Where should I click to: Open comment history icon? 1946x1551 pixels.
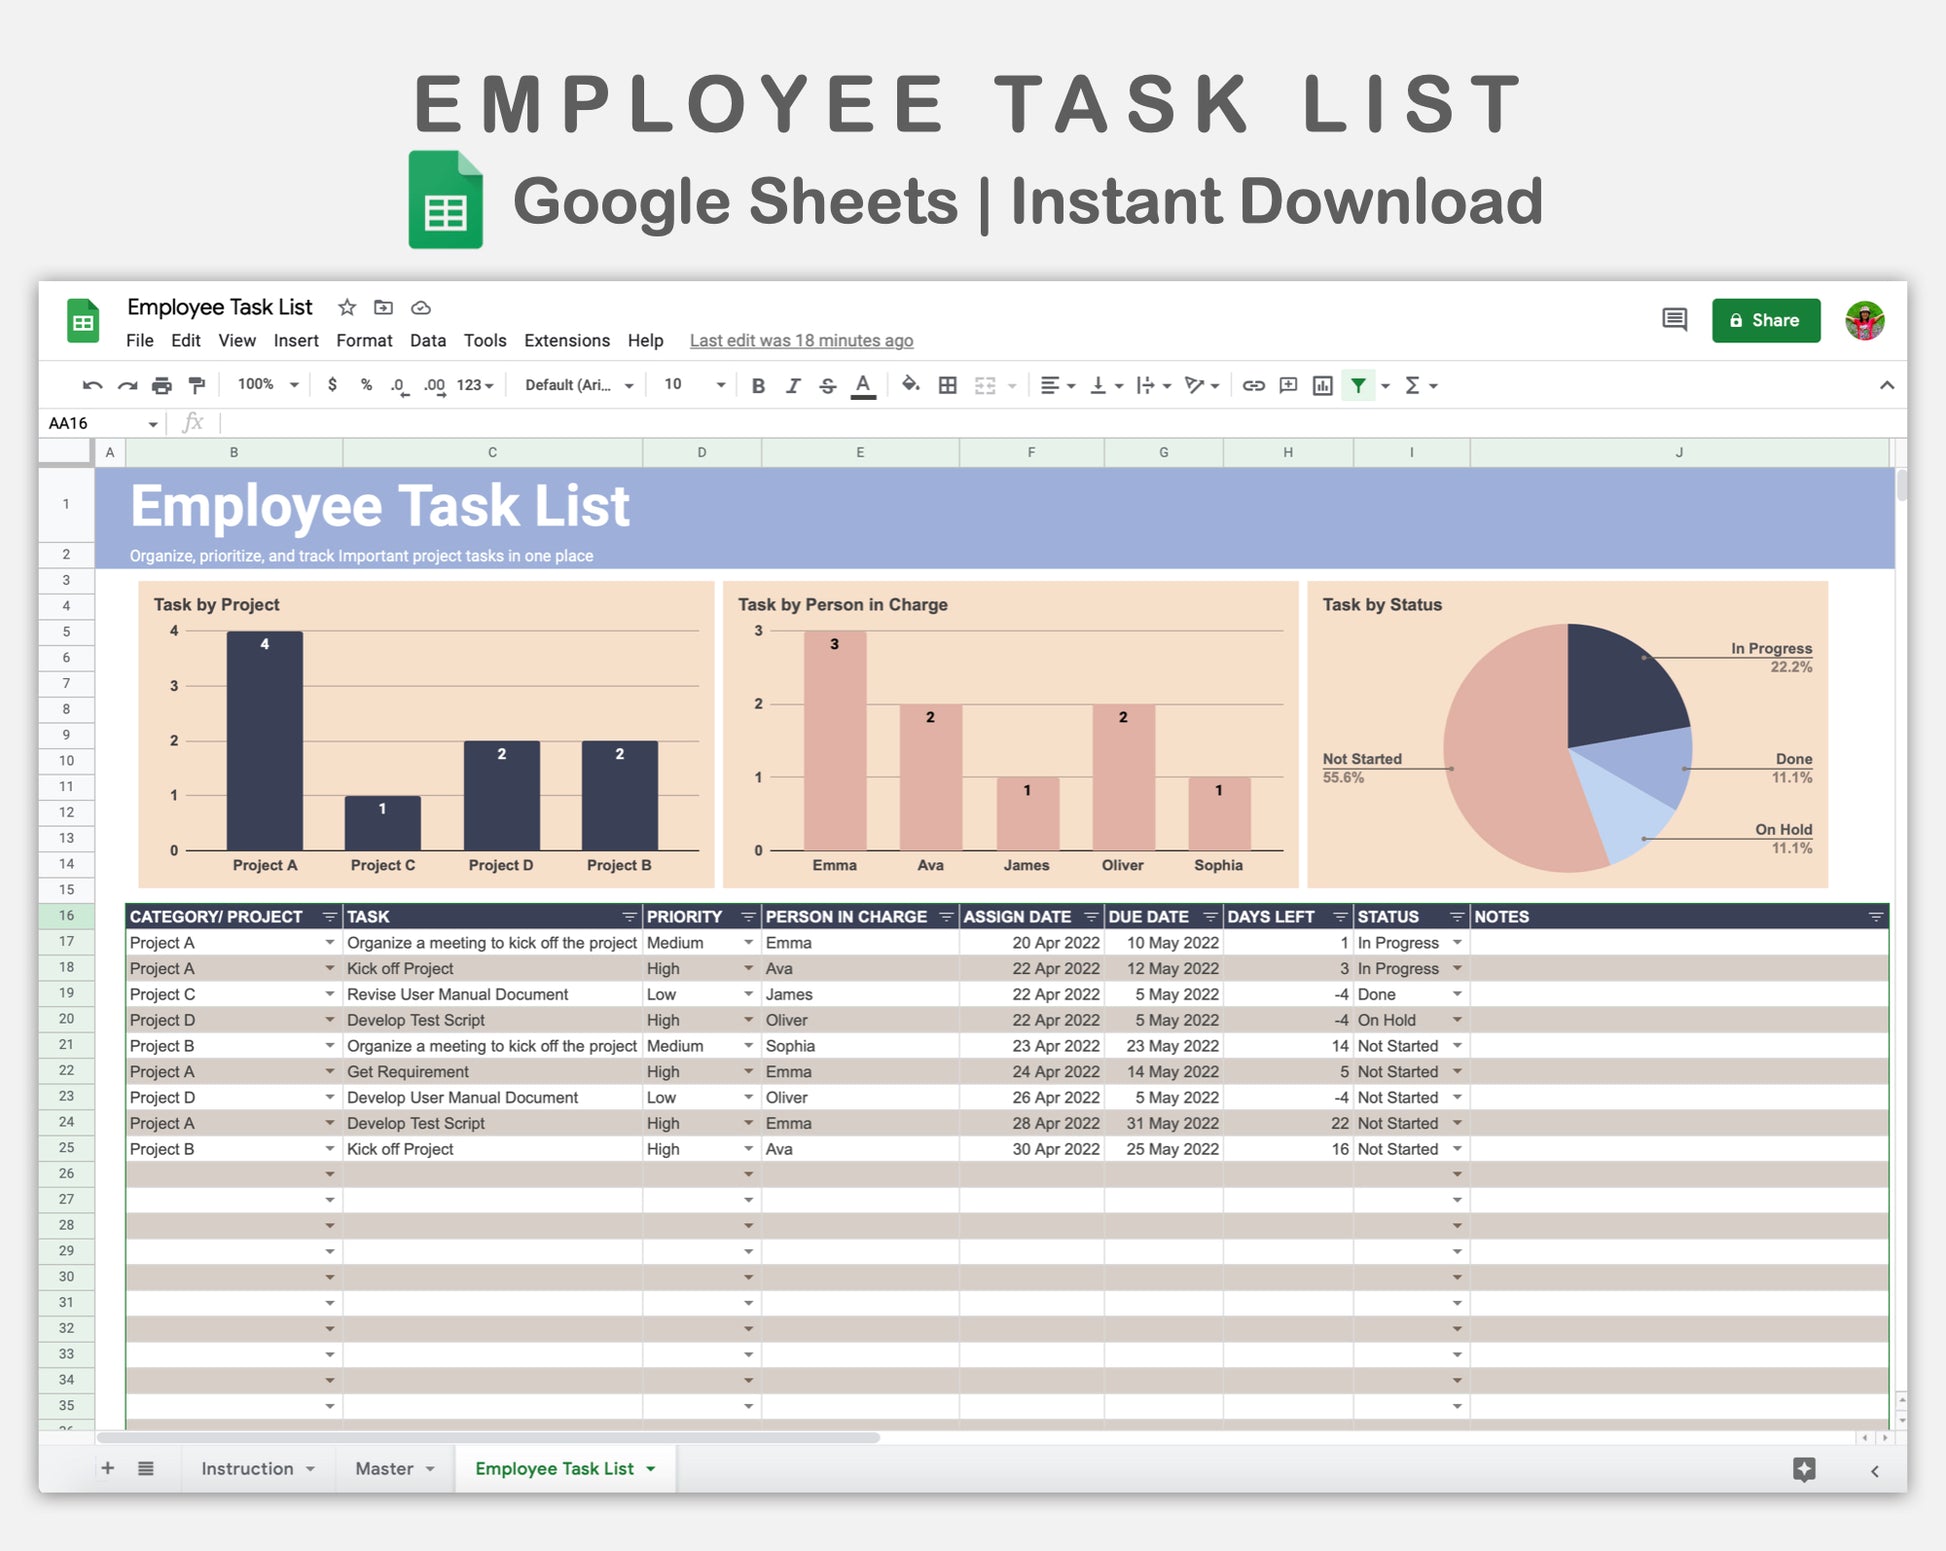(1674, 320)
